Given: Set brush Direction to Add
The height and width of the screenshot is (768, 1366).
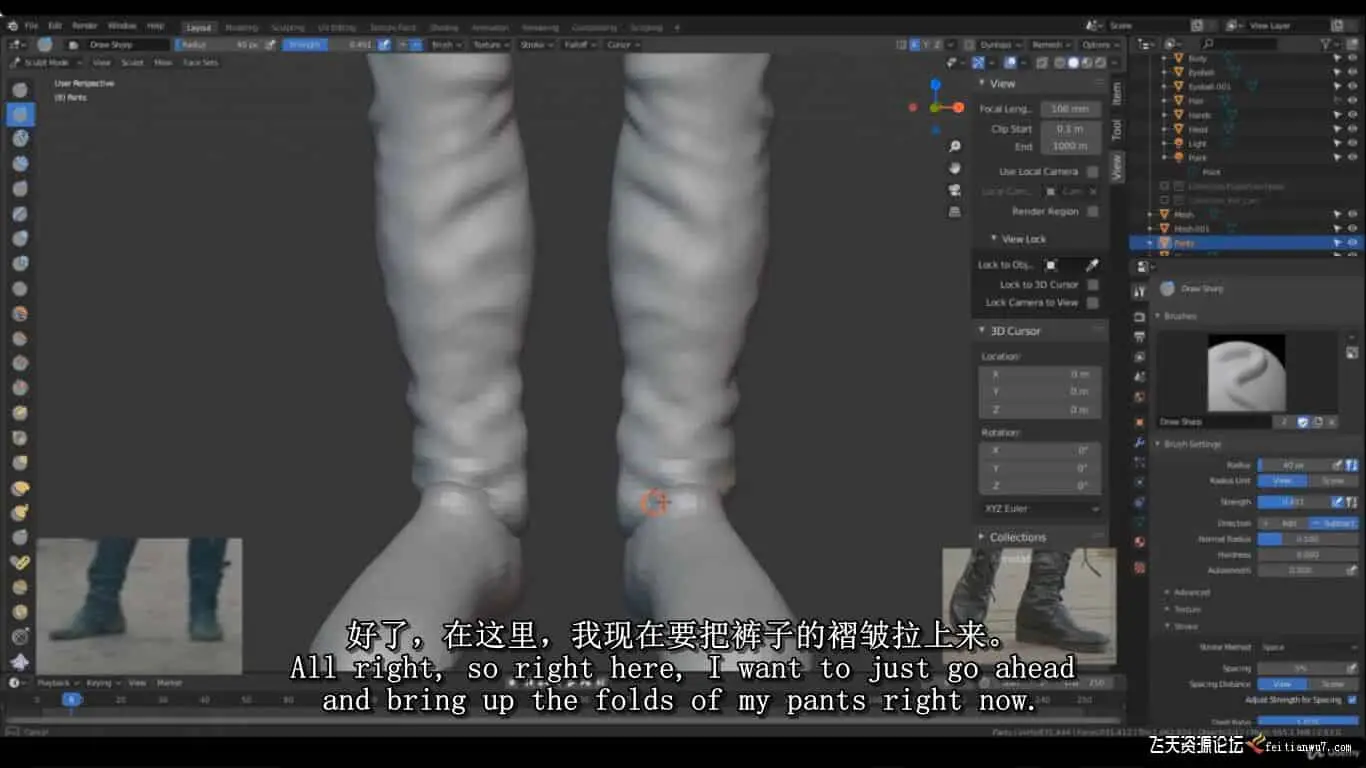Looking at the screenshot, I should click(1283, 523).
